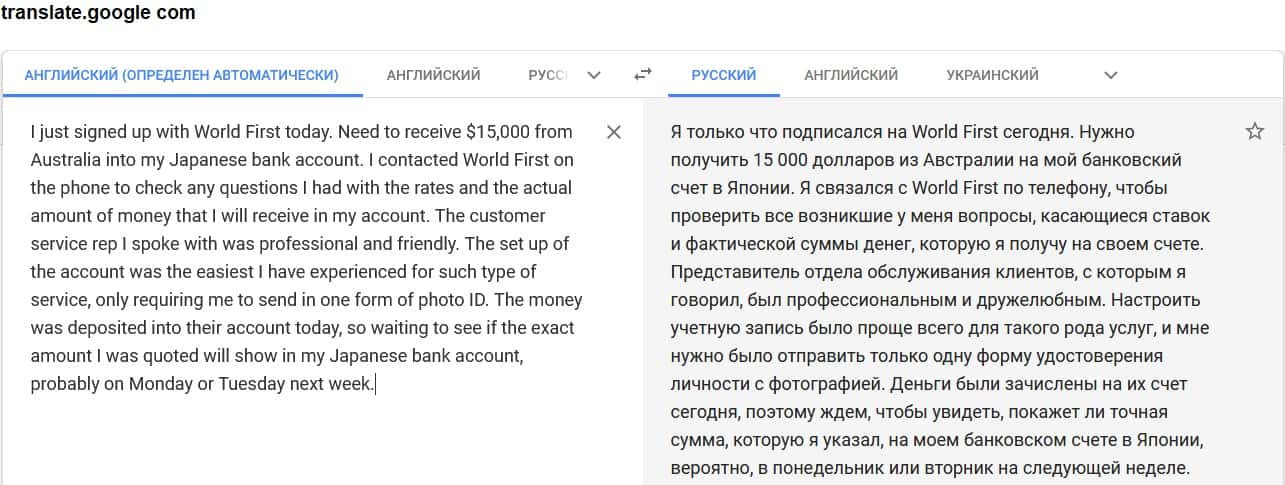Switch target language to УКРАИНСКИЙ

click(992, 75)
